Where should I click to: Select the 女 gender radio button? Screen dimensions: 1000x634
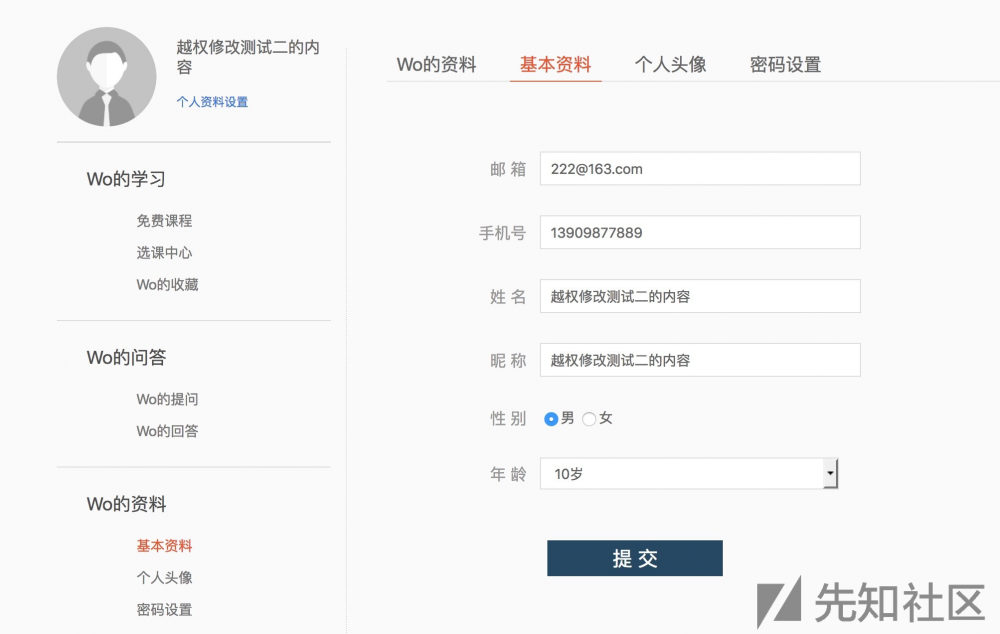589,419
